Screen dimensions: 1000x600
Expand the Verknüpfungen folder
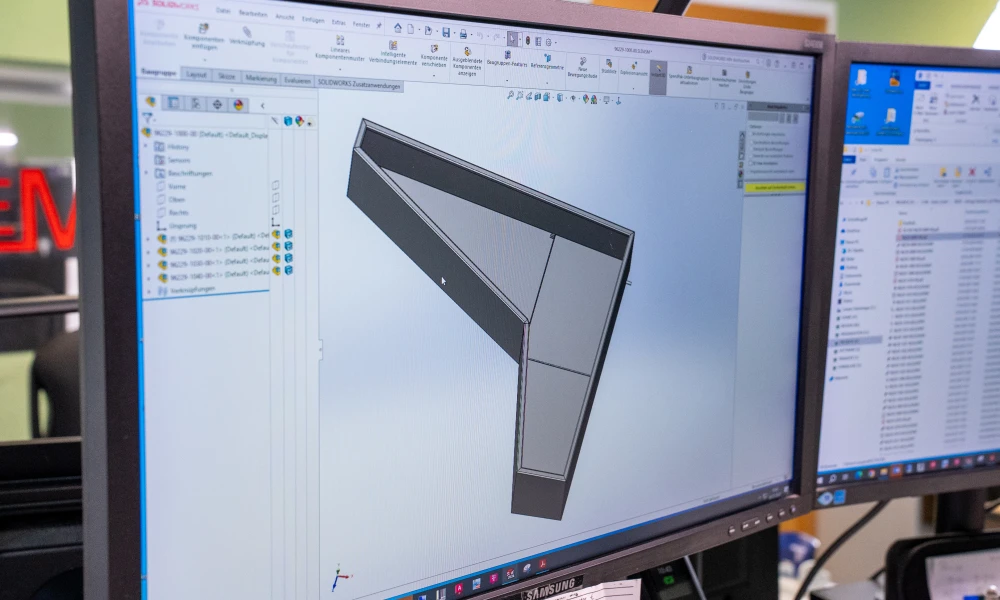click(x=149, y=291)
